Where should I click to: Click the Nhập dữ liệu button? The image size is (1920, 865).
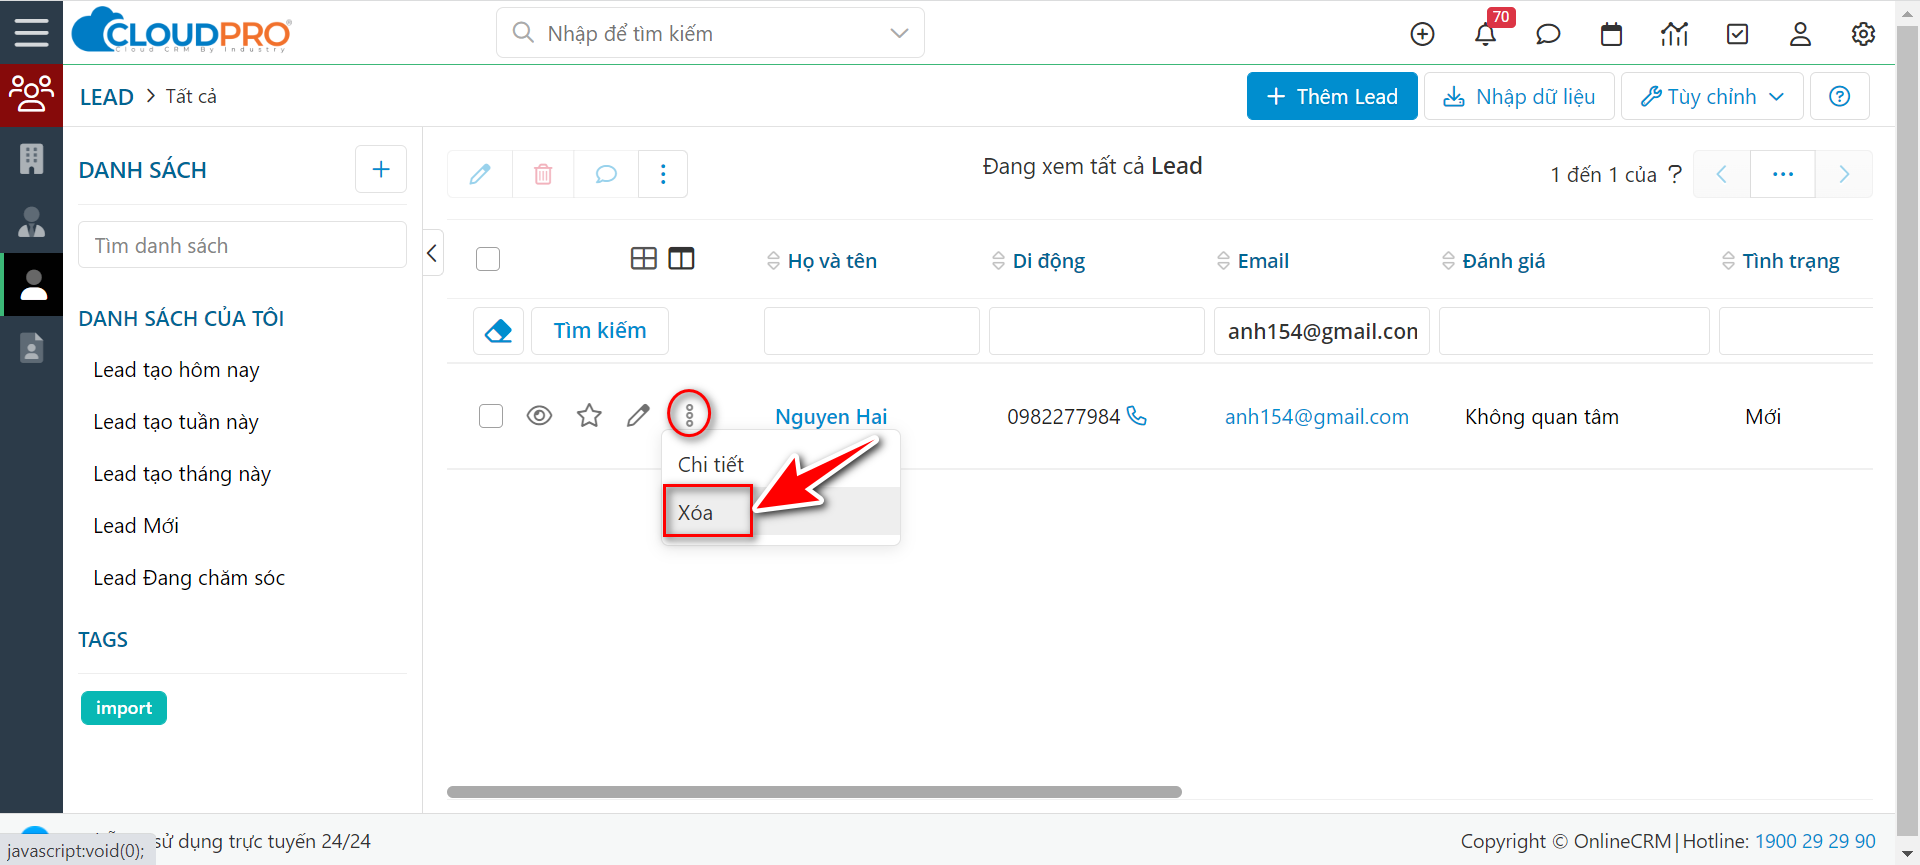(x=1519, y=96)
